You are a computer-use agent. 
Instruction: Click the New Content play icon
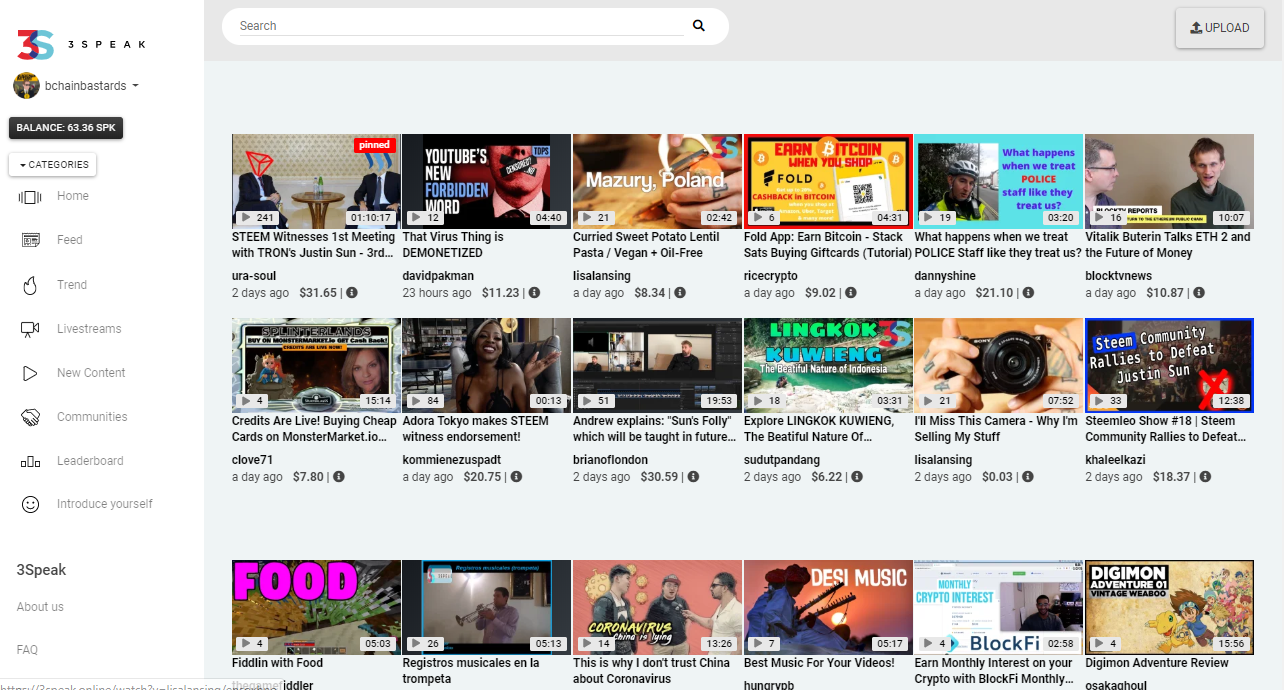point(30,373)
